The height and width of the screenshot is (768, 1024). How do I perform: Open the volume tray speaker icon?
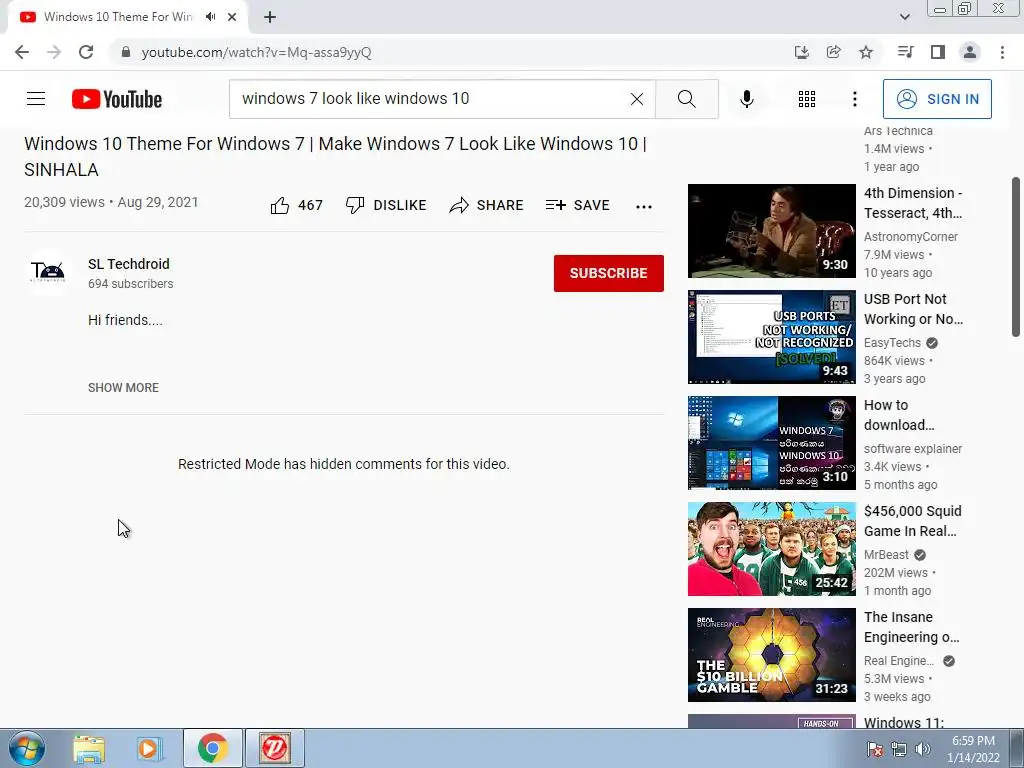tap(923, 749)
